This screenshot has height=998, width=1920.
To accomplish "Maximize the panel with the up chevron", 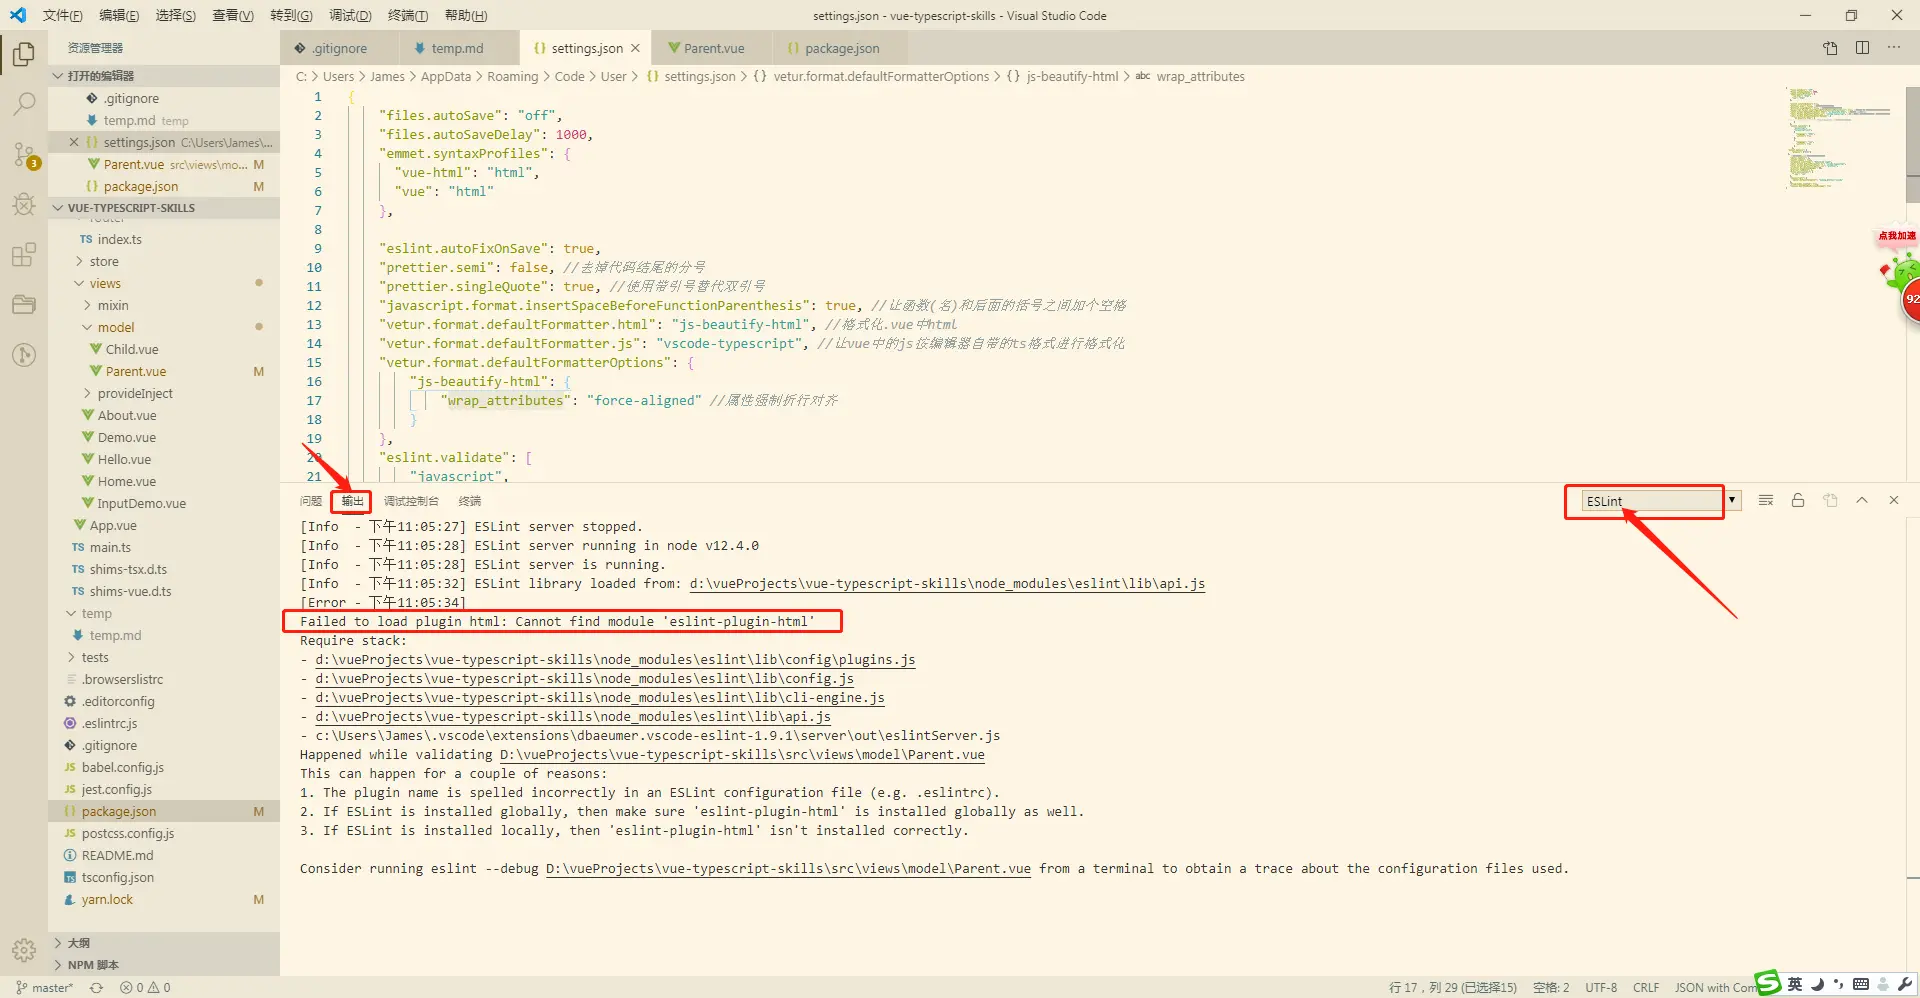I will 1862,500.
